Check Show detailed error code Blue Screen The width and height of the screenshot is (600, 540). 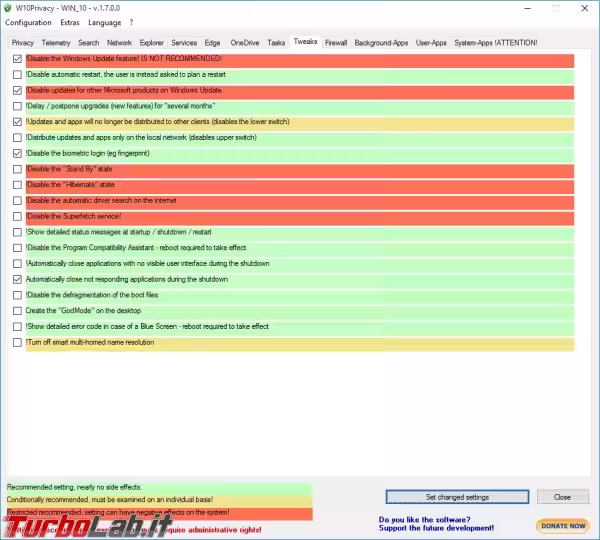pos(17,326)
